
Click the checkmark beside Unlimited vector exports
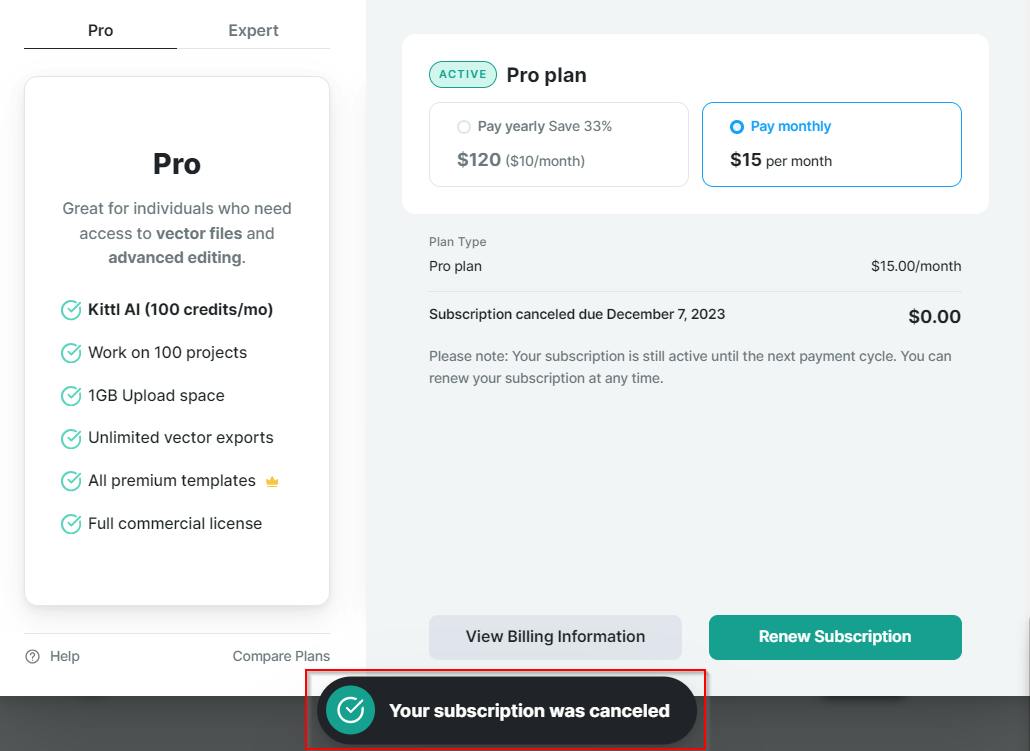(71, 438)
